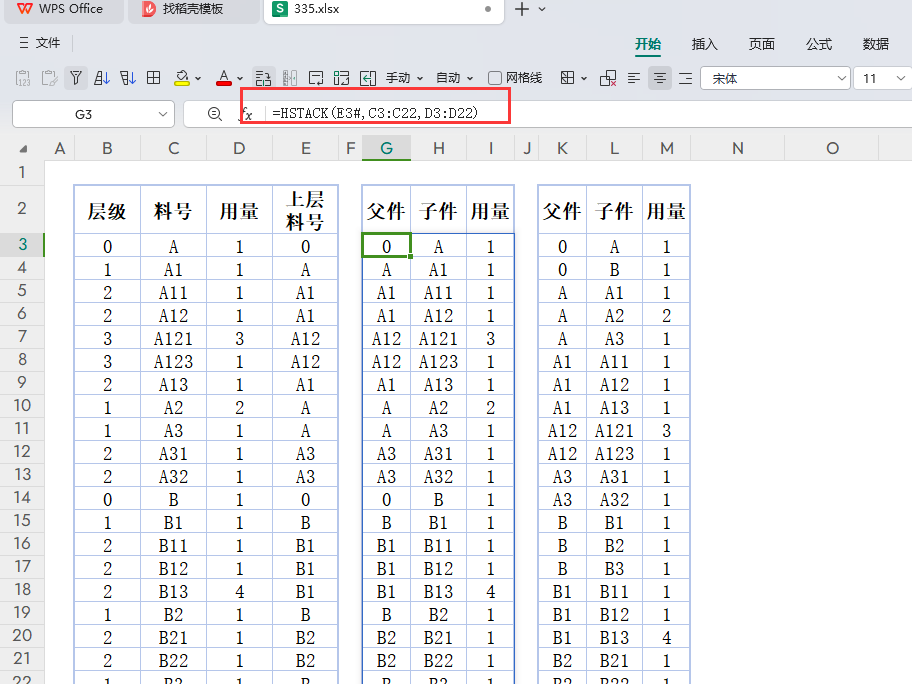Click the 父件 header in column K

562,209
